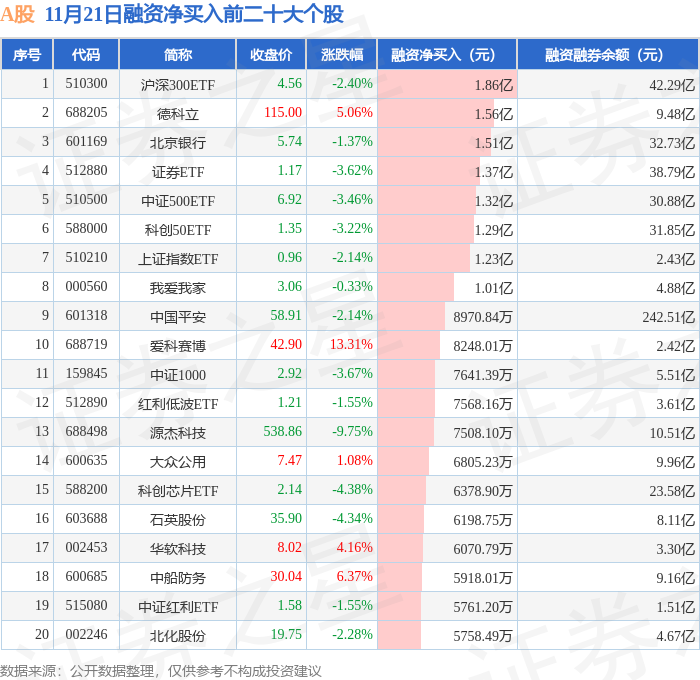Click the 数据来源 footnote text
This screenshot has width=700, height=680.
(161, 671)
